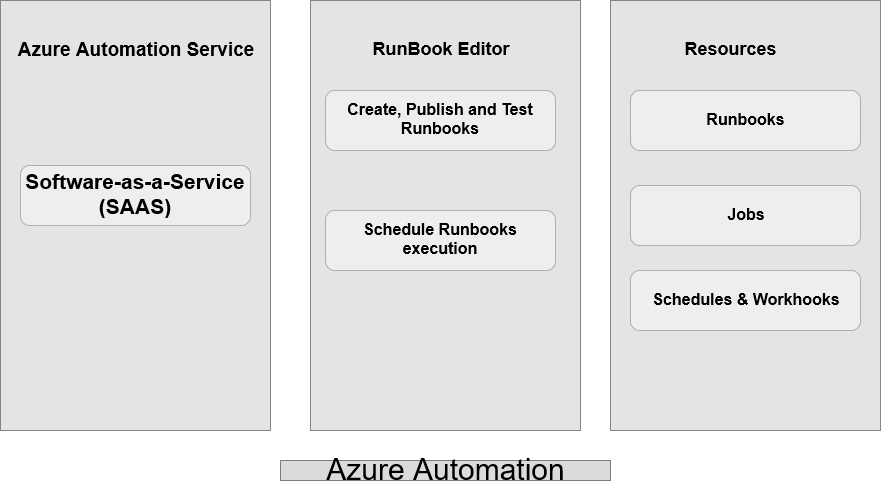Viewport: 881px width, 488px height.
Task: Click empty area below the SAAS box
Action: (x=135, y=330)
